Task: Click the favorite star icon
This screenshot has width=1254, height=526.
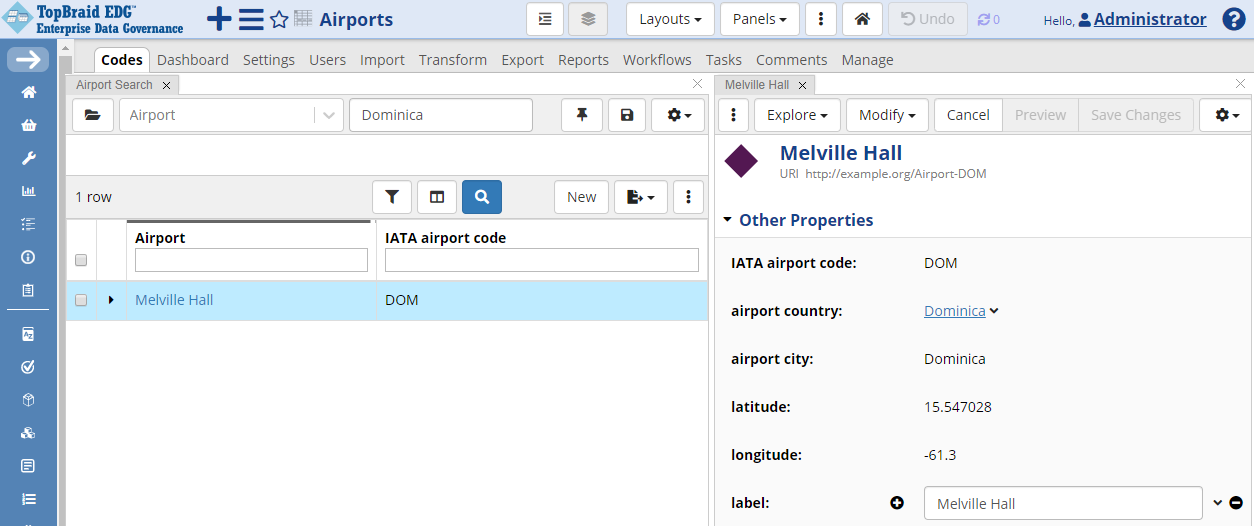Action: point(279,20)
